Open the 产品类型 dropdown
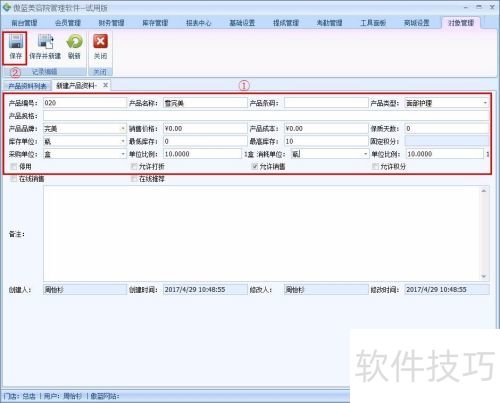Screen dimensions: 500x403 tap(485, 103)
